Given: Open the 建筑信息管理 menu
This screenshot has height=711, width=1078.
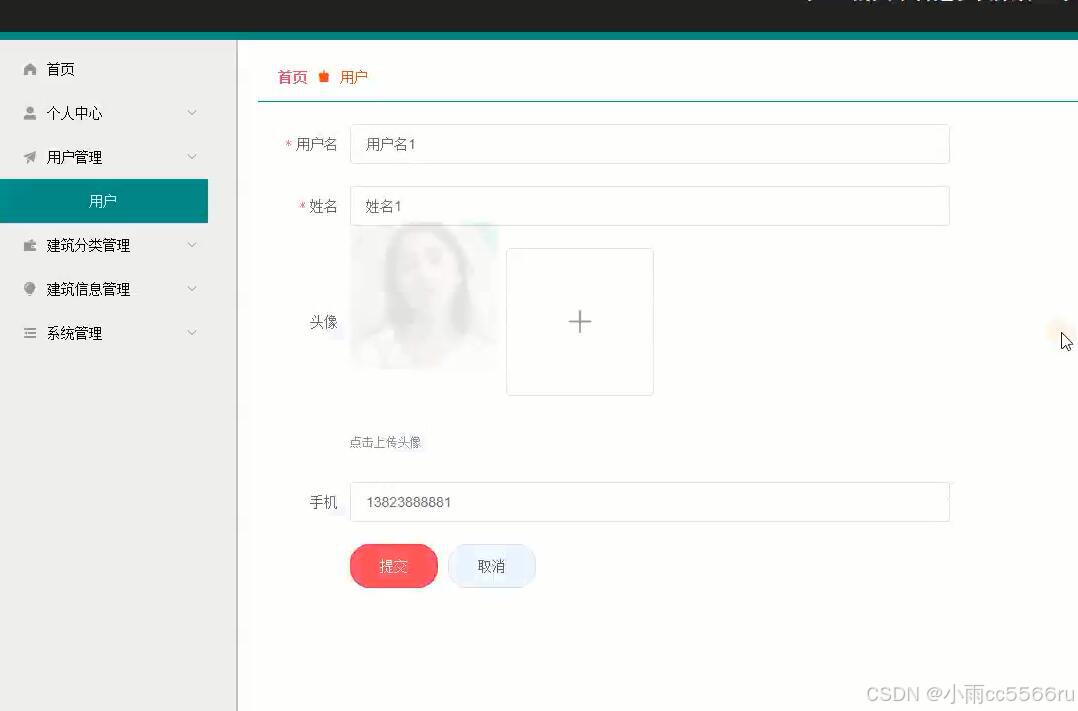Looking at the screenshot, I should [x=191, y=289].
